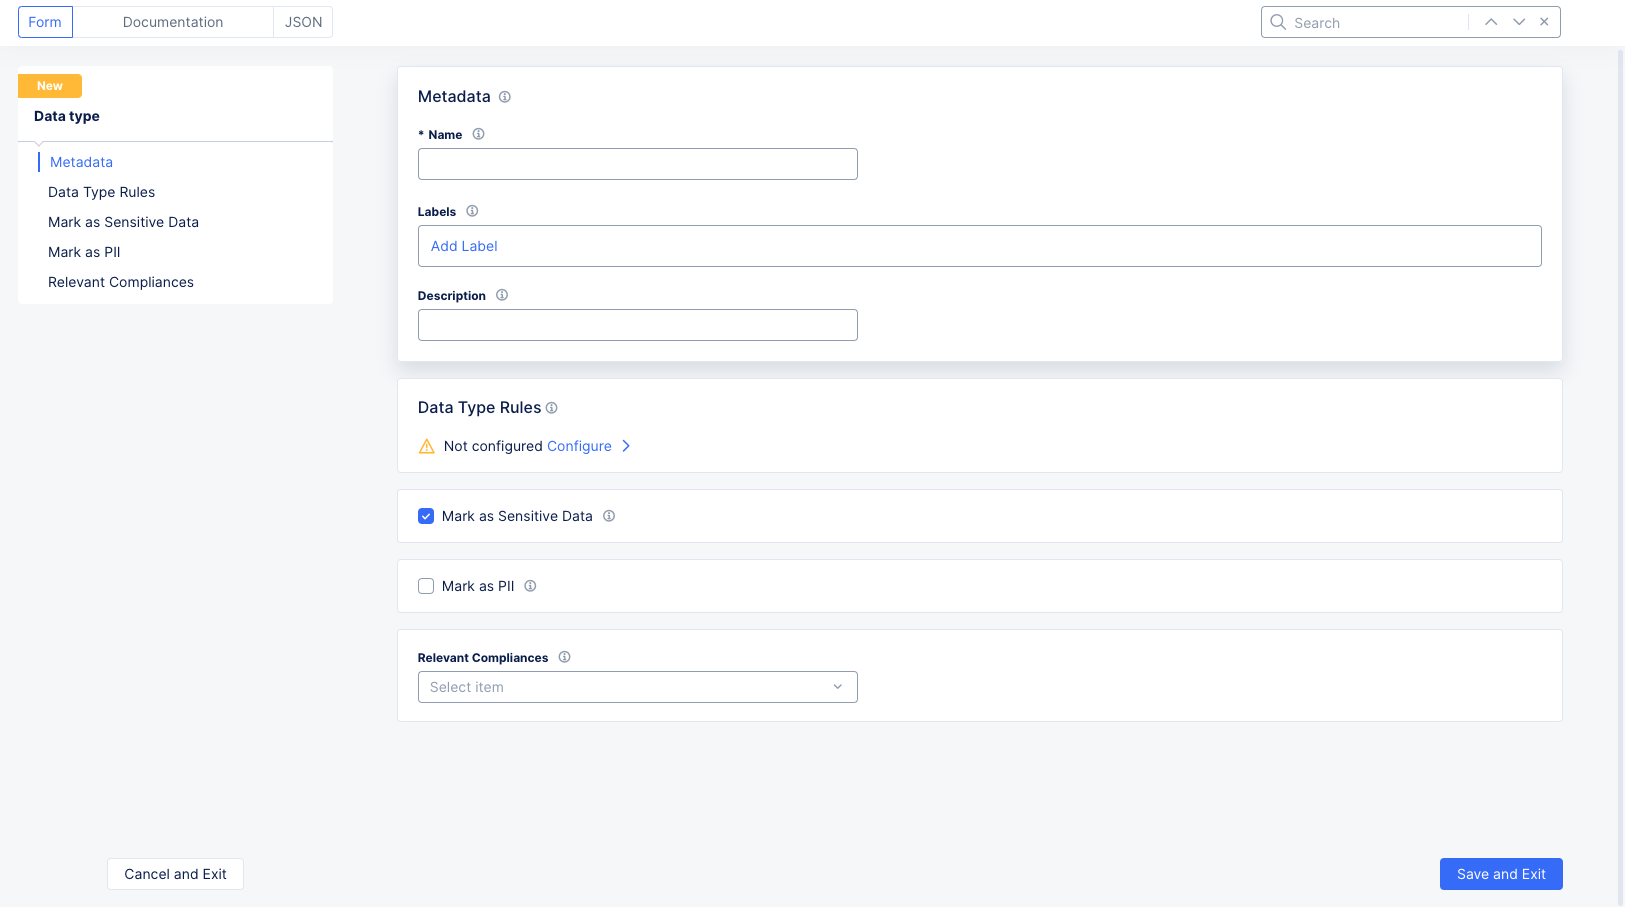Open the Documentation tab
This screenshot has height=907, width=1625.
tap(172, 21)
